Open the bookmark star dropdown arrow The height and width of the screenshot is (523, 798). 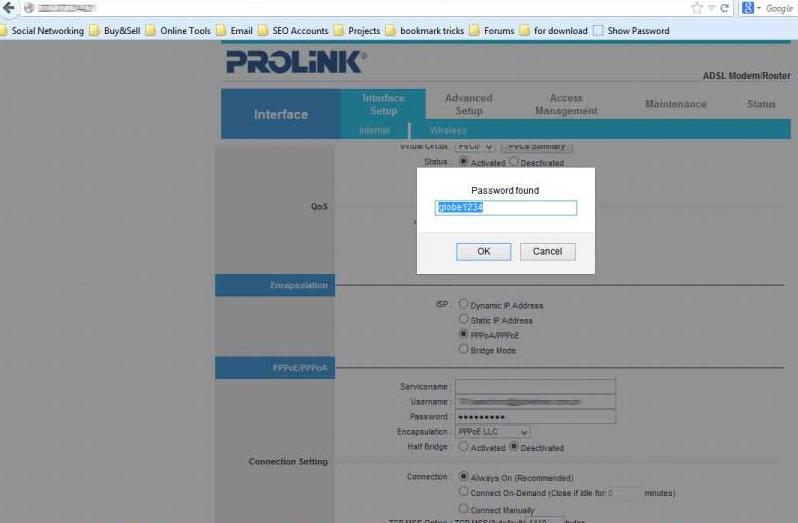[711, 8]
